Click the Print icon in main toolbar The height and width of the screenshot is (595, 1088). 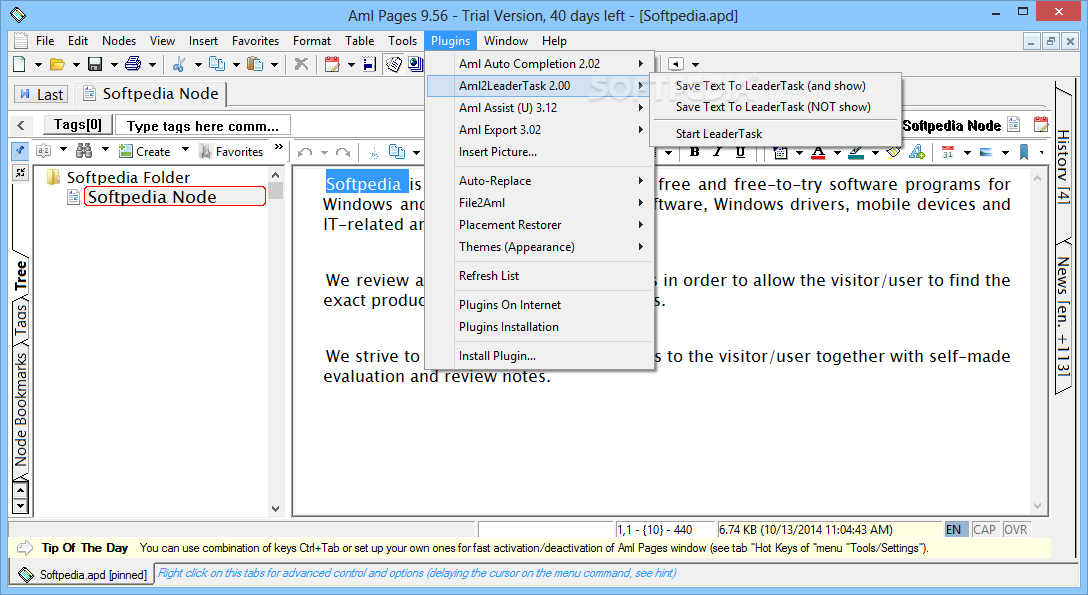[133, 64]
